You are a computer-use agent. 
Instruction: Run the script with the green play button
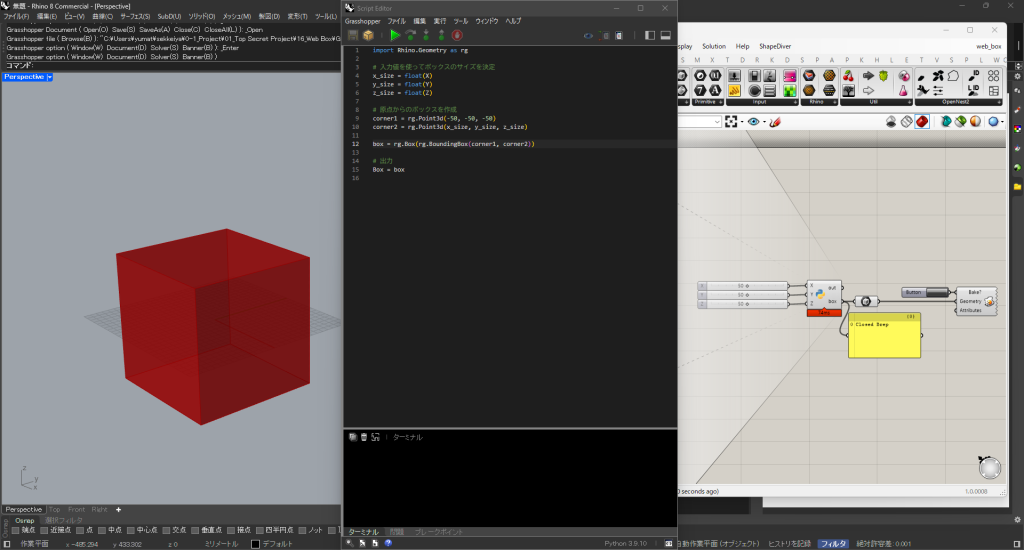[x=395, y=35]
